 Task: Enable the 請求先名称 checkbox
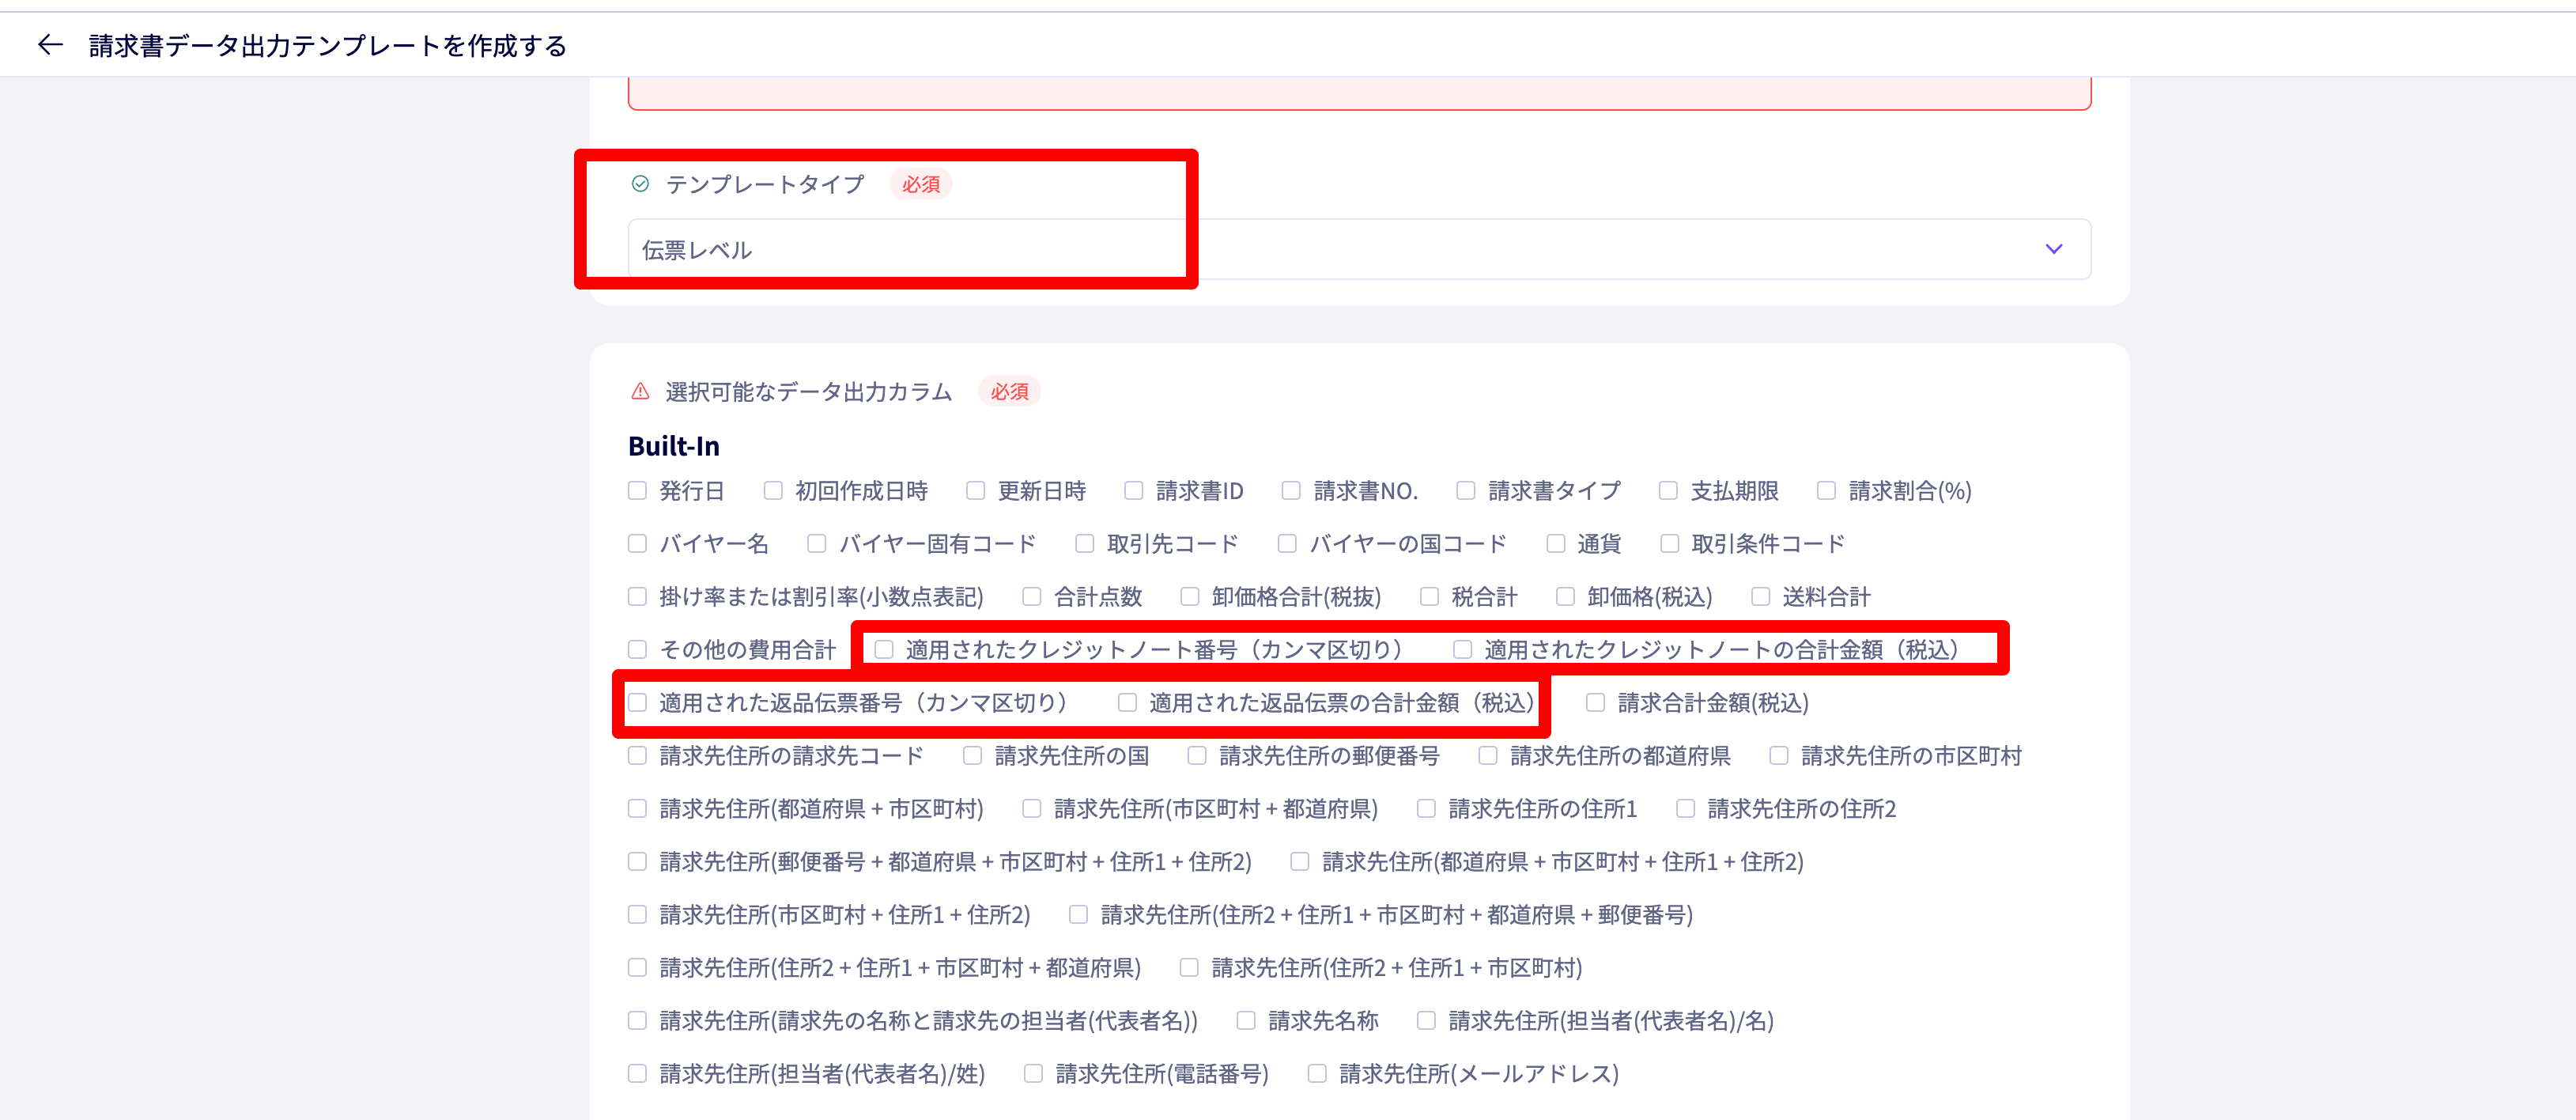(1246, 1020)
